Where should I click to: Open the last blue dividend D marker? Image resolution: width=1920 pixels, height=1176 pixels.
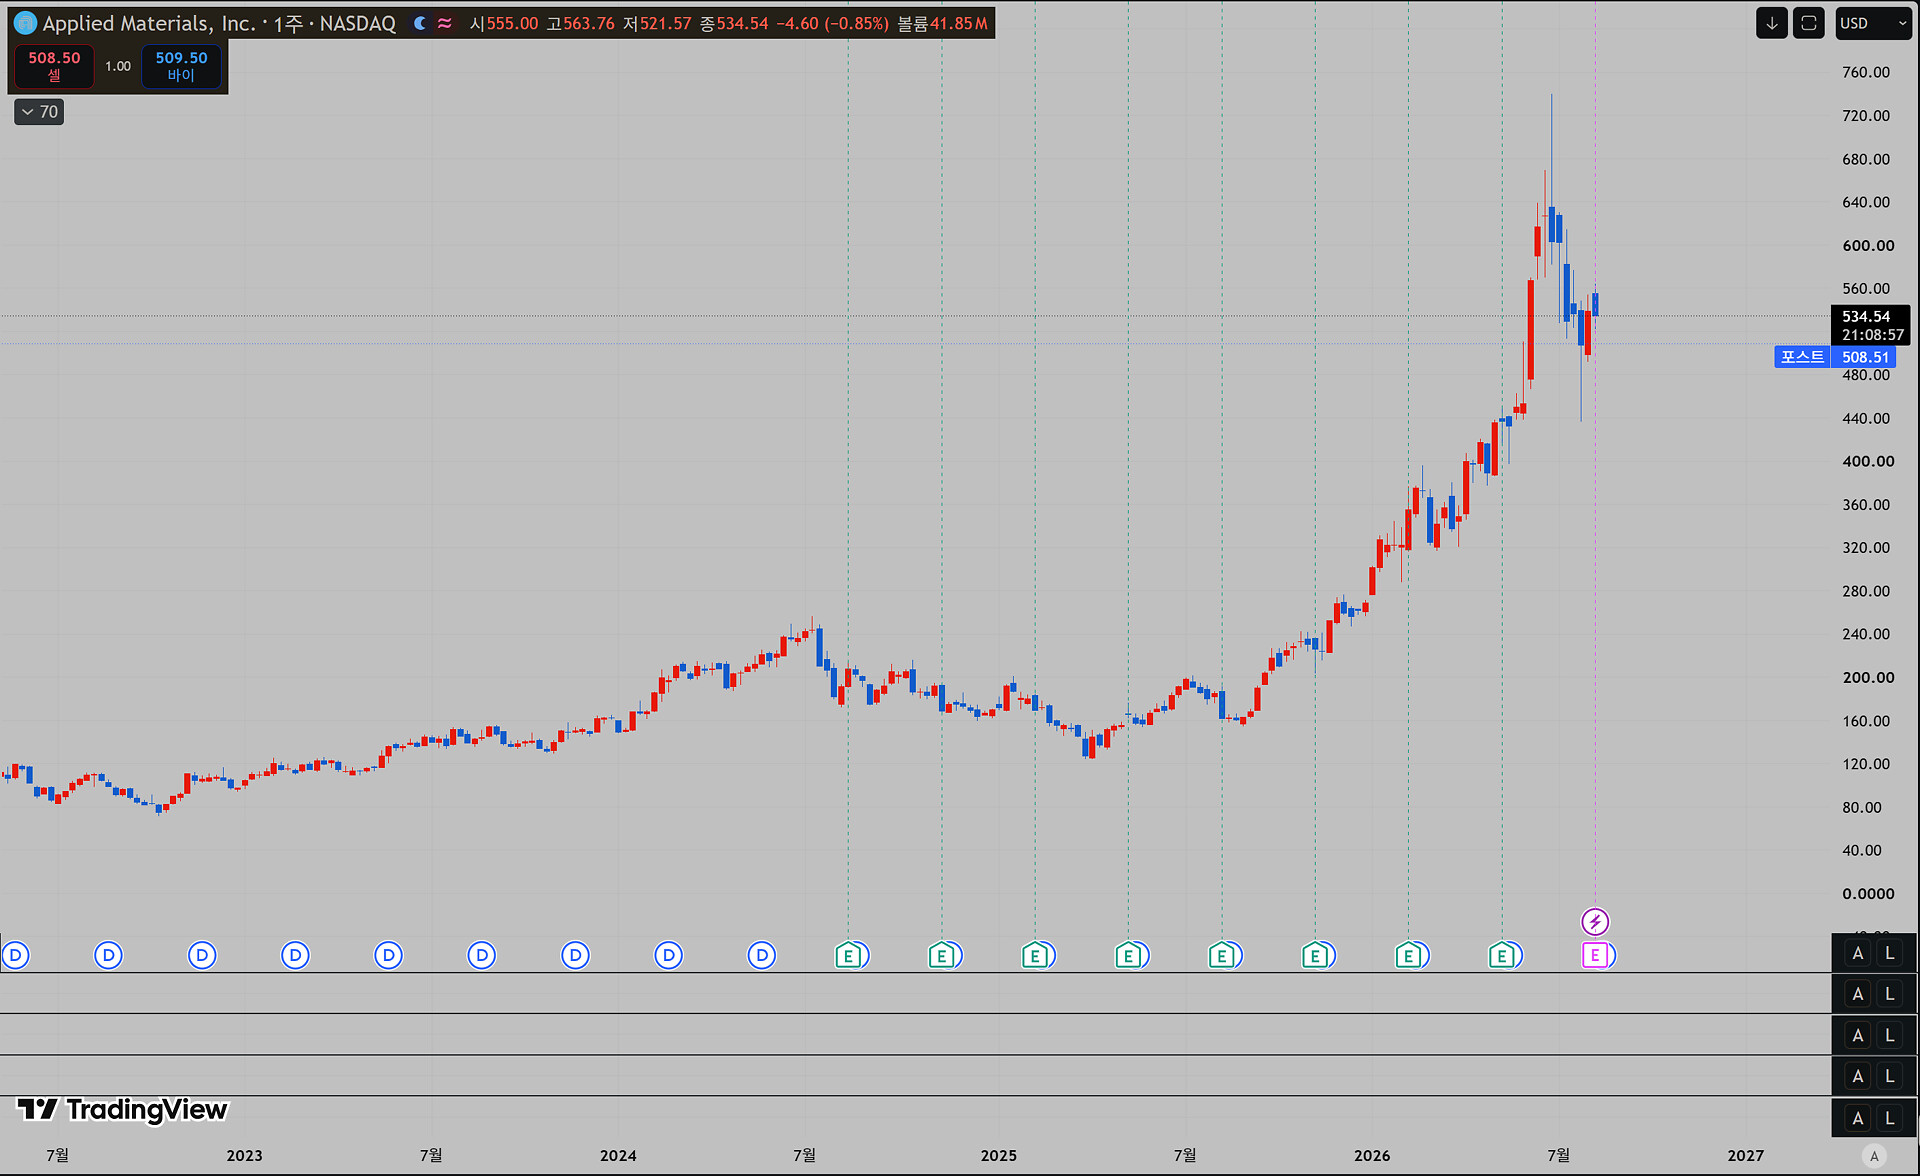pyautogui.click(x=762, y=955)
